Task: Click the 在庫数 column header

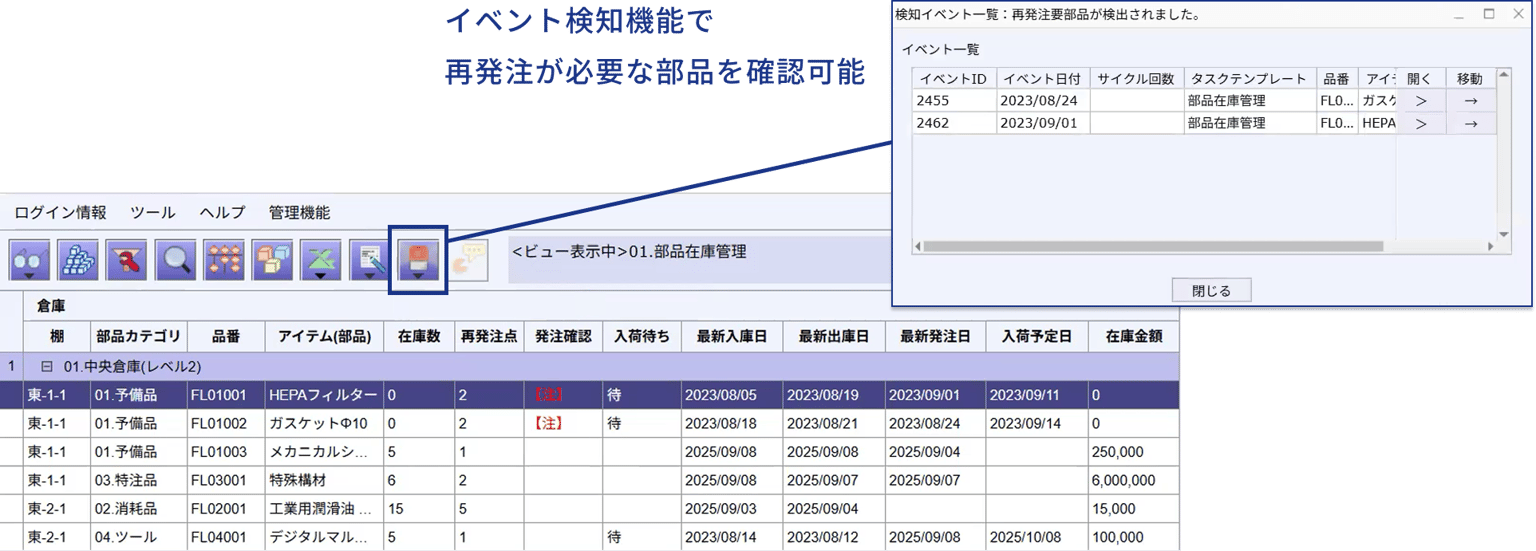Action: pos(418,337)
